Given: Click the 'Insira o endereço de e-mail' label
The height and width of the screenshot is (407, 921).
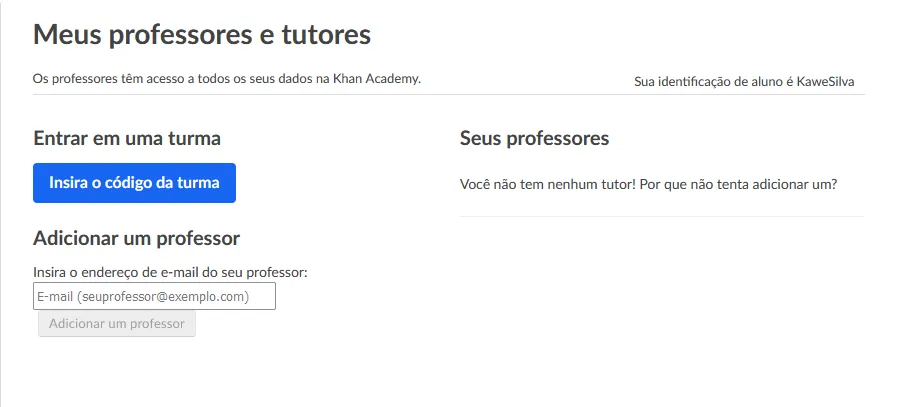Looking at the screenshot, I should pyautogui.click(x=170, y=272).
